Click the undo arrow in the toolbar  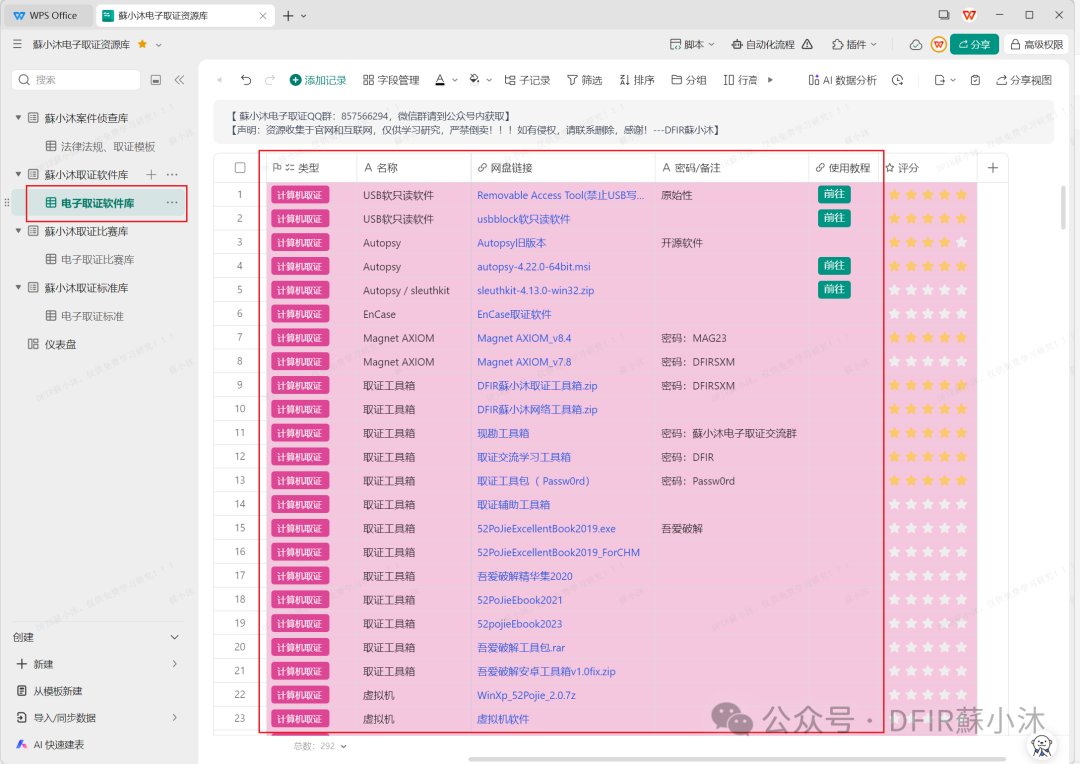(246, 80)
